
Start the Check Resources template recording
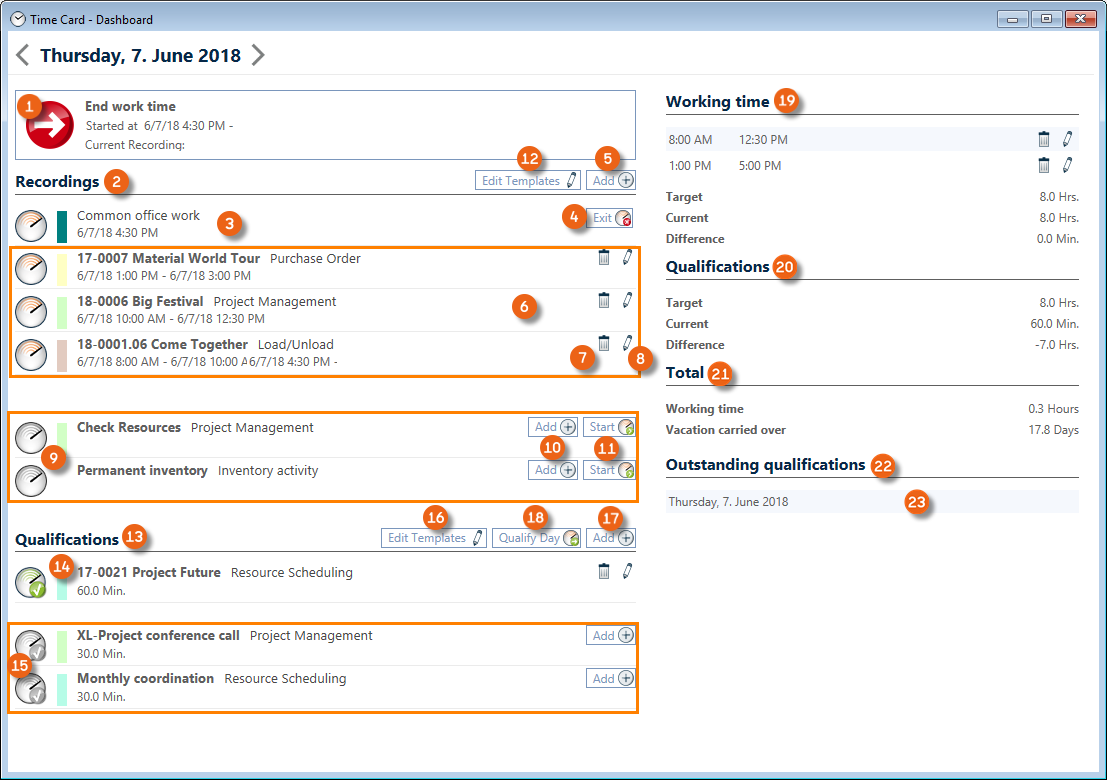point(609,427)
